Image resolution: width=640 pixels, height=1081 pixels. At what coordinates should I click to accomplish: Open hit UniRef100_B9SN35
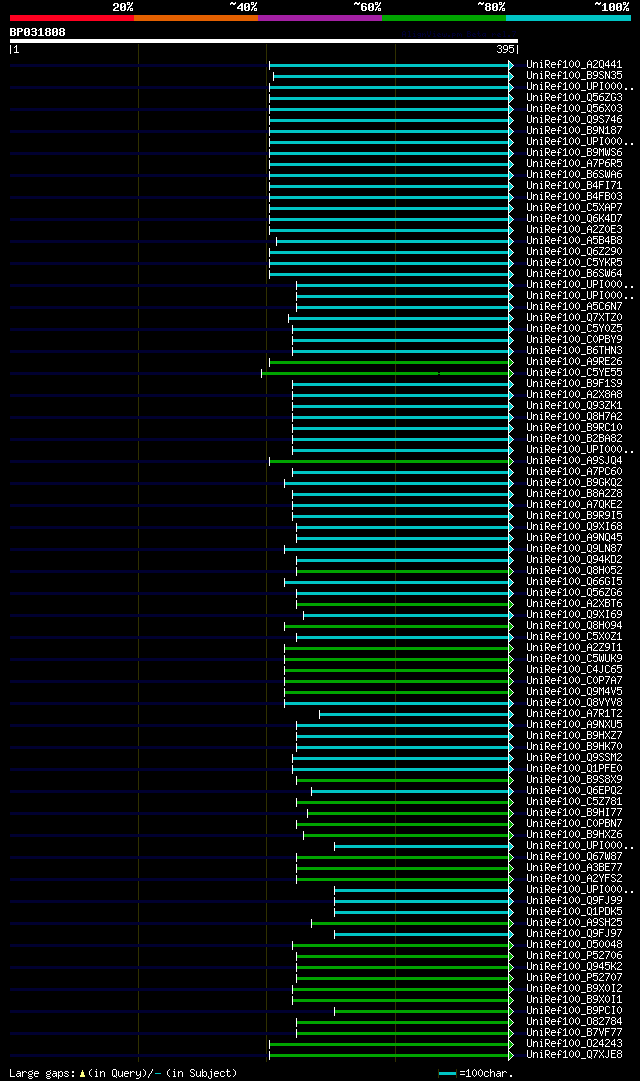point(574,75)
